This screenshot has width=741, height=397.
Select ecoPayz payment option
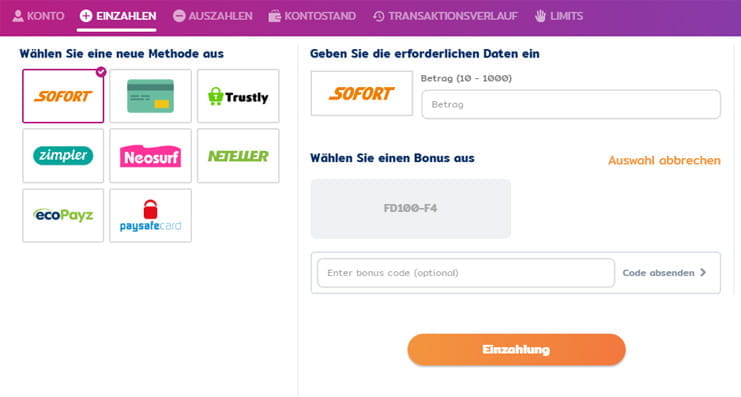point(63,216)
